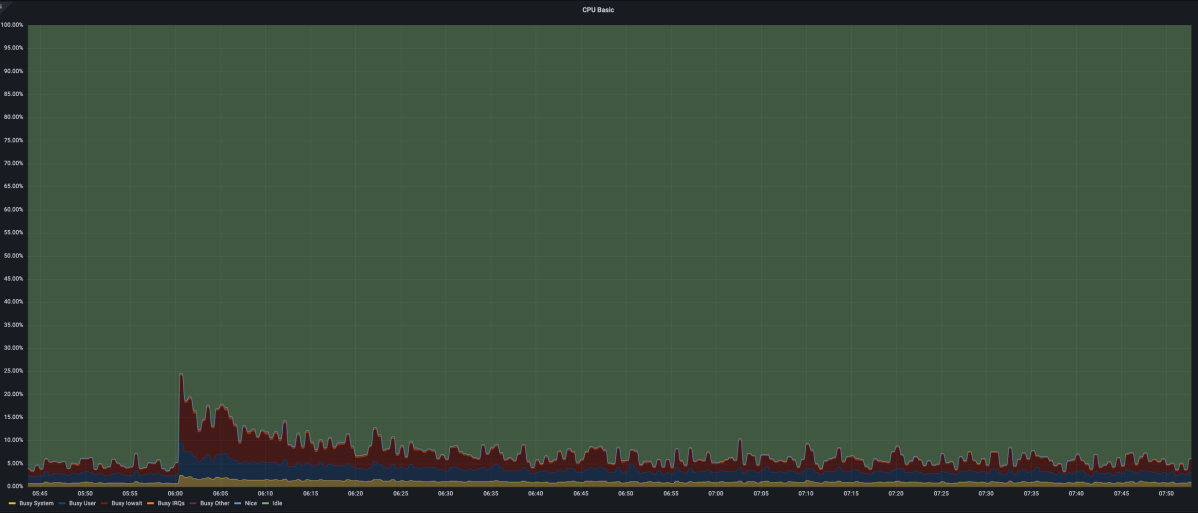1198x513 pixels.
Task: Open color picker for Busy User swatch
Action: tap(63, 504)
